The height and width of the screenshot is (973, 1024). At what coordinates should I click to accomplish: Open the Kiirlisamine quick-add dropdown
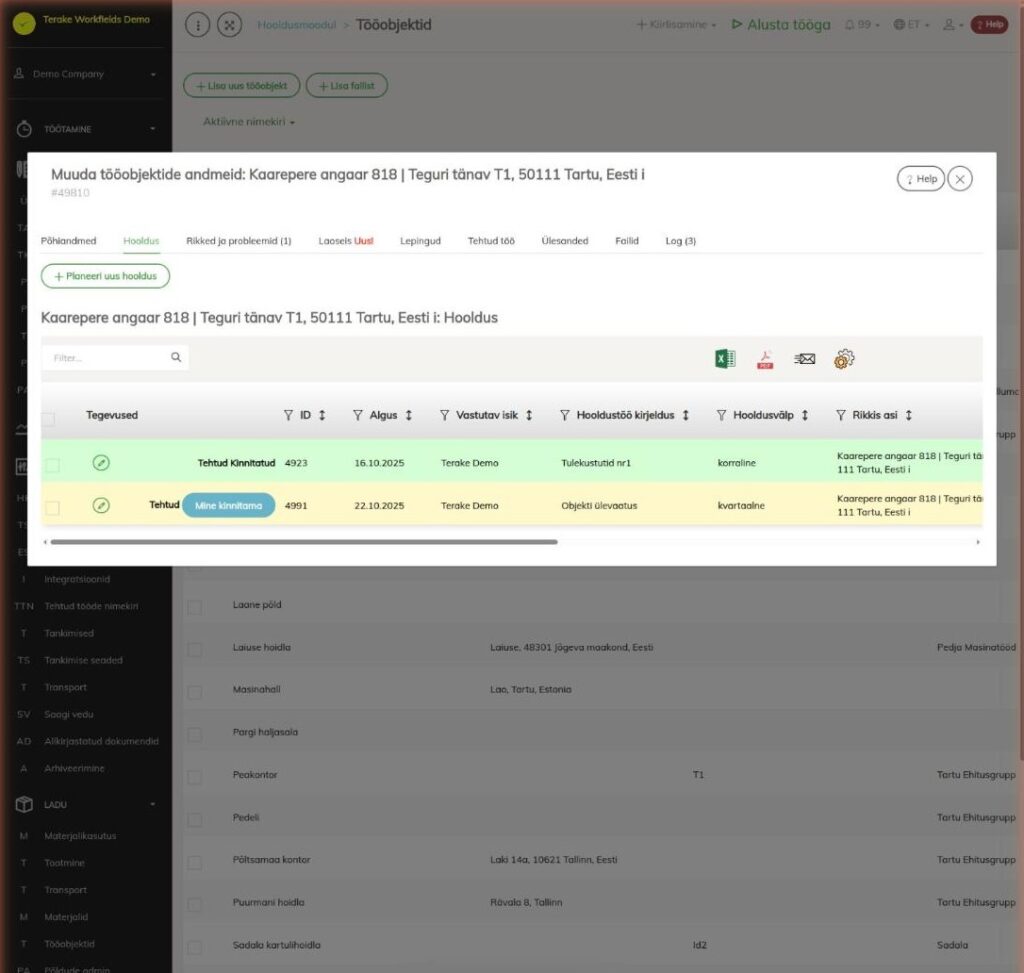[x=677, y=24]
